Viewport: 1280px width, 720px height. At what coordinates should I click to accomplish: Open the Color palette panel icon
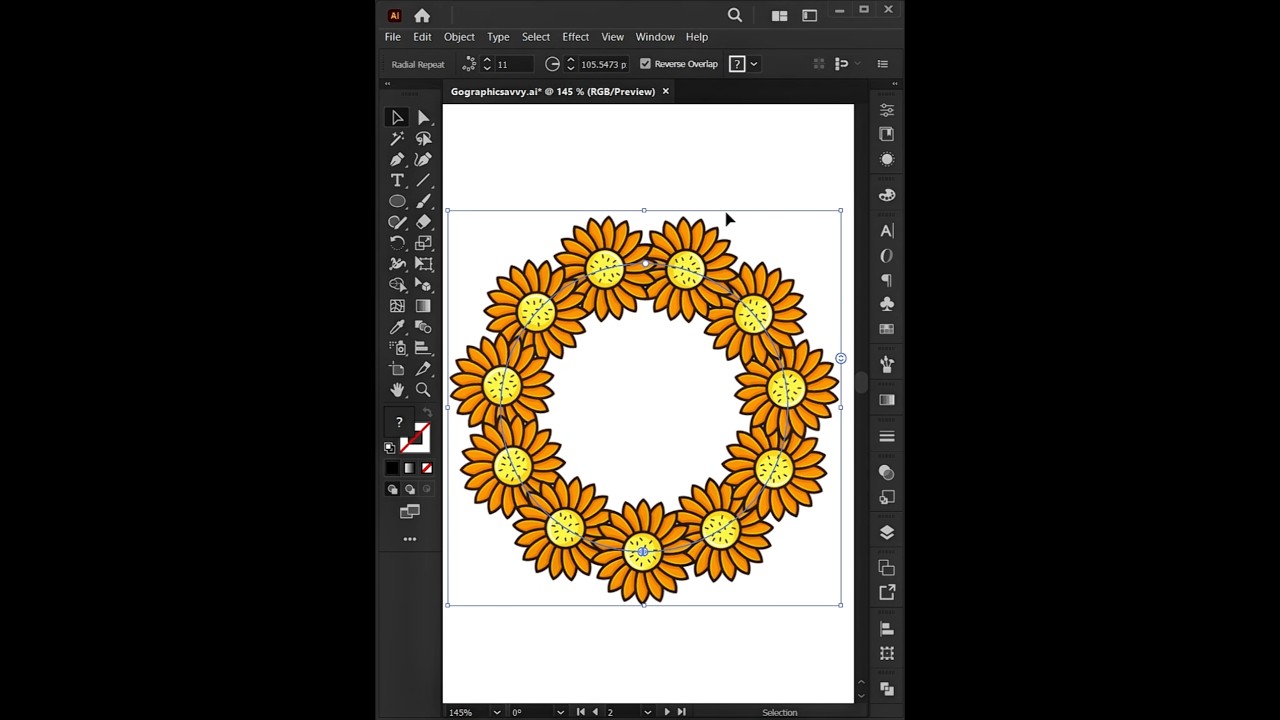click(x=887, y=195)
